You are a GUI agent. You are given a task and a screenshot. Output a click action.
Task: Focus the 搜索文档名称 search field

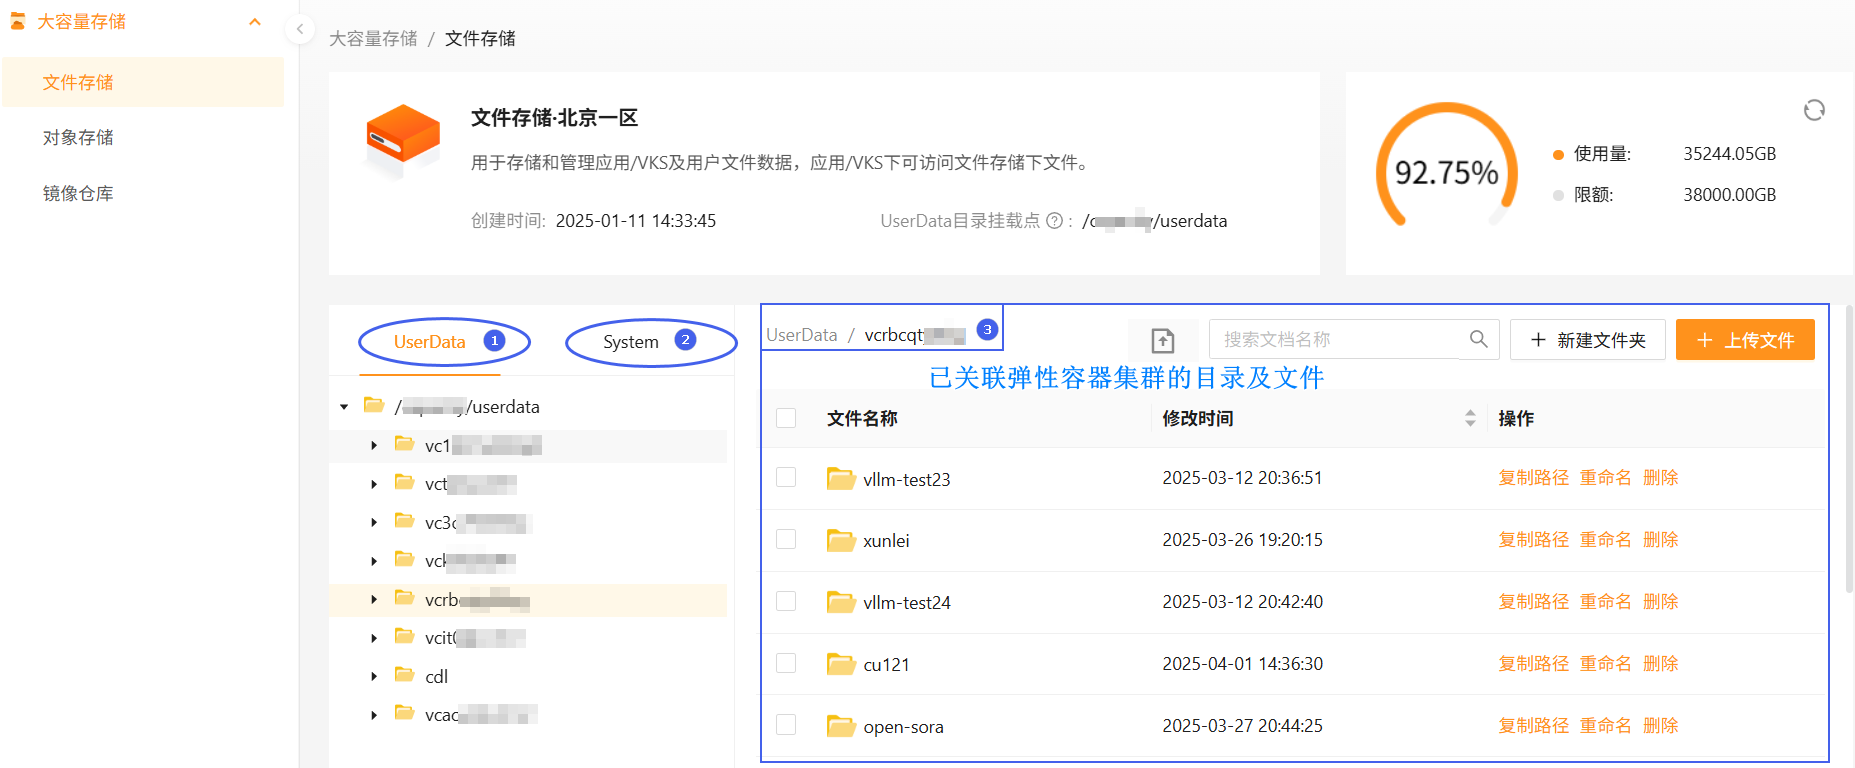[x=1335, y=340]
